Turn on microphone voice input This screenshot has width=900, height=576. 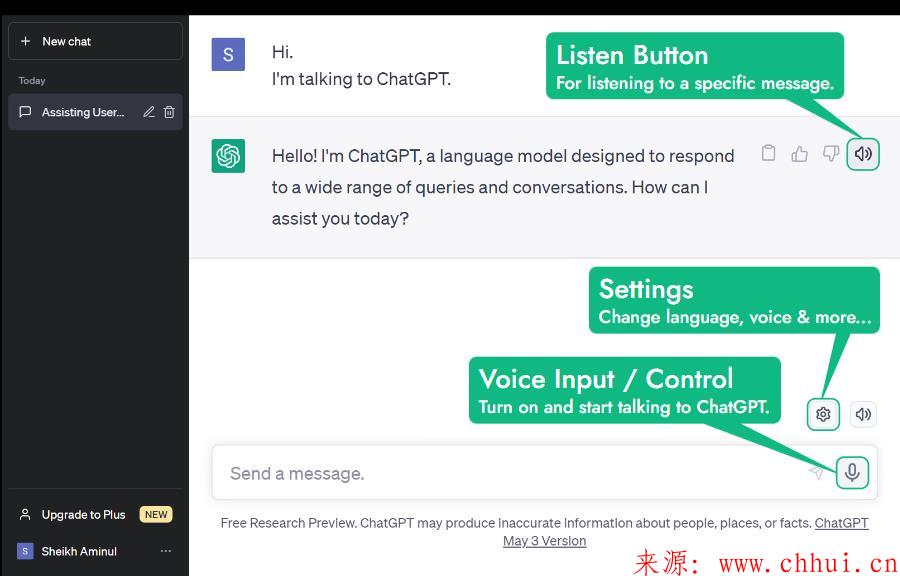[852, 472]
